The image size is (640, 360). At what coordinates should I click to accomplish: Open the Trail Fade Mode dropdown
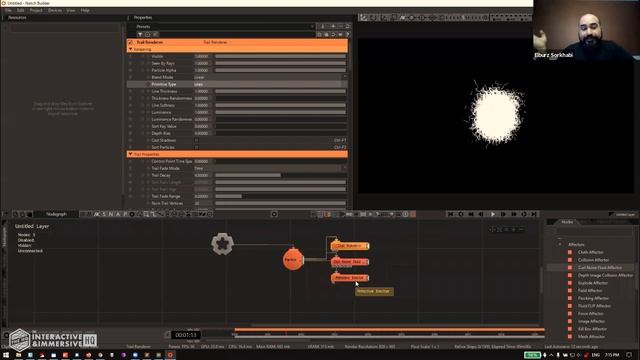pyautogui.click(x=270, y=168)
